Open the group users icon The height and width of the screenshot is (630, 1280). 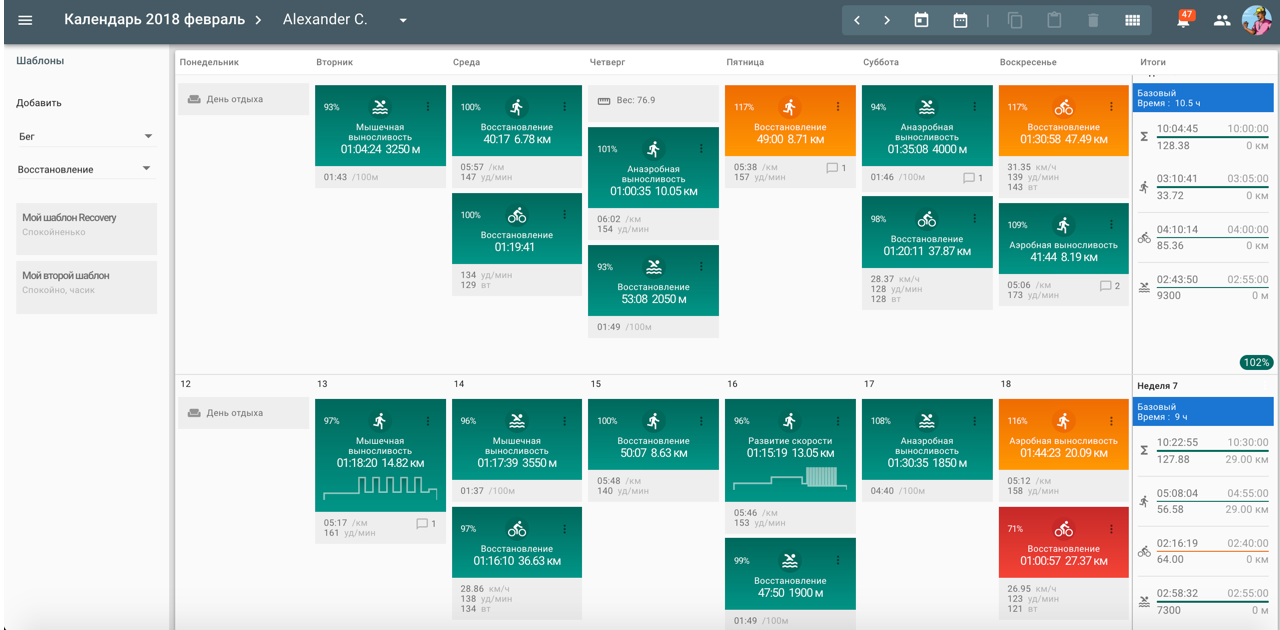pos(1221,20)
